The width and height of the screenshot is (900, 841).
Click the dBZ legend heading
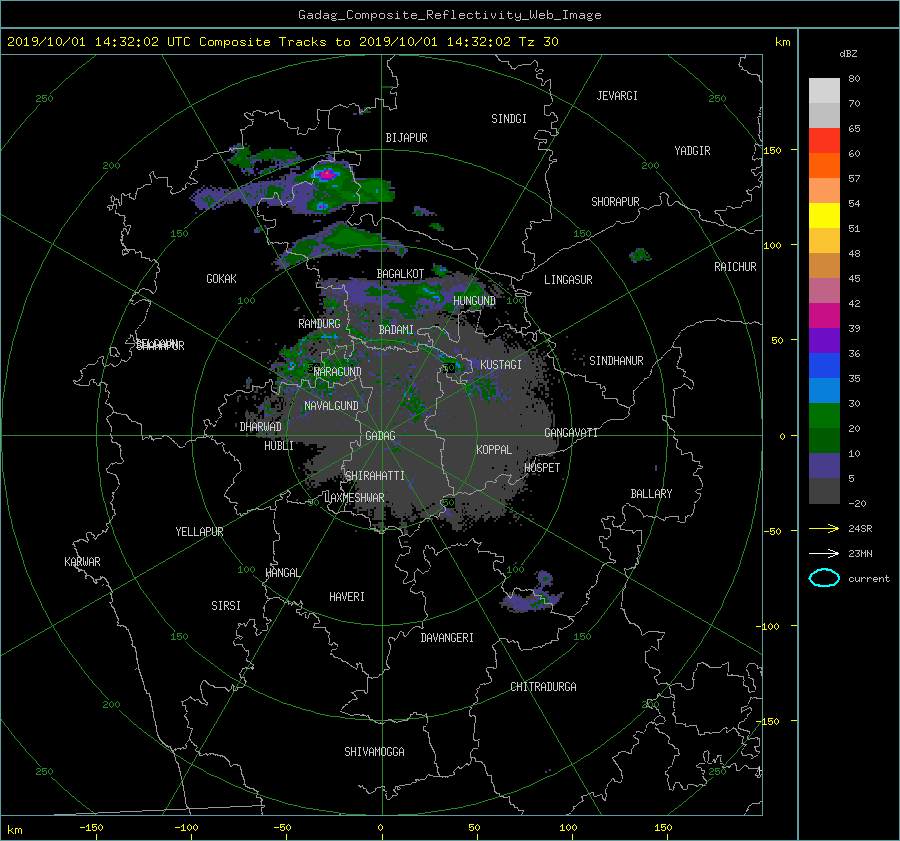coord(848,54)
